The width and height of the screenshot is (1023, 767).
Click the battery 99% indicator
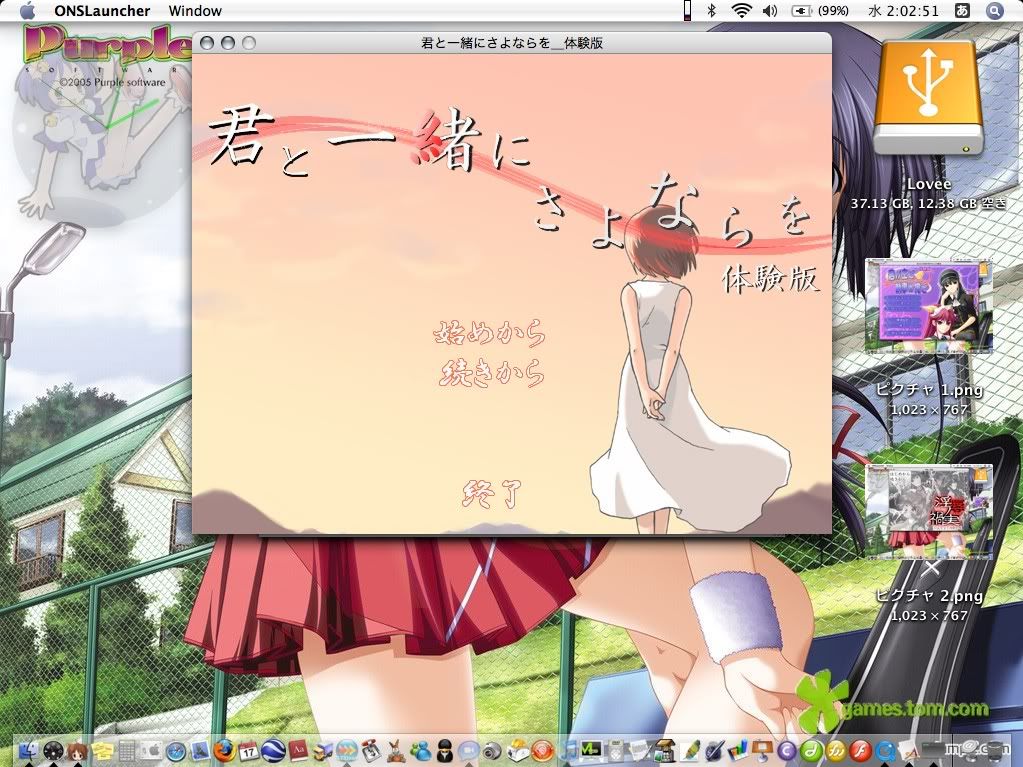click(820, 10)
